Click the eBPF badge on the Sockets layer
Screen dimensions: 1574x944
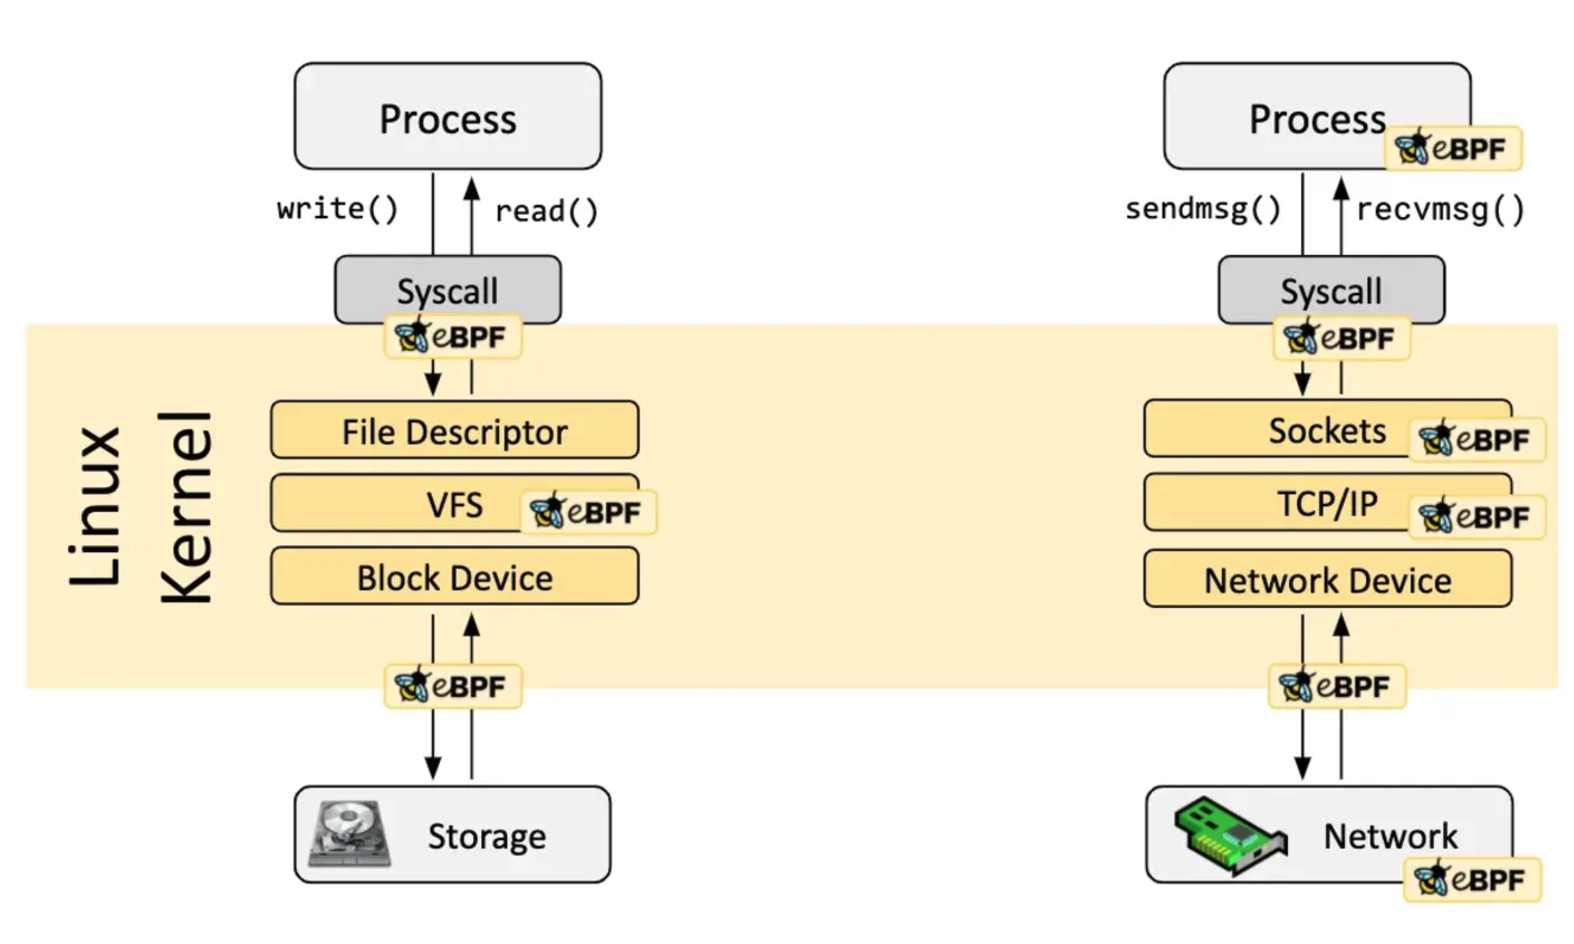click(x=1476, y=439)
